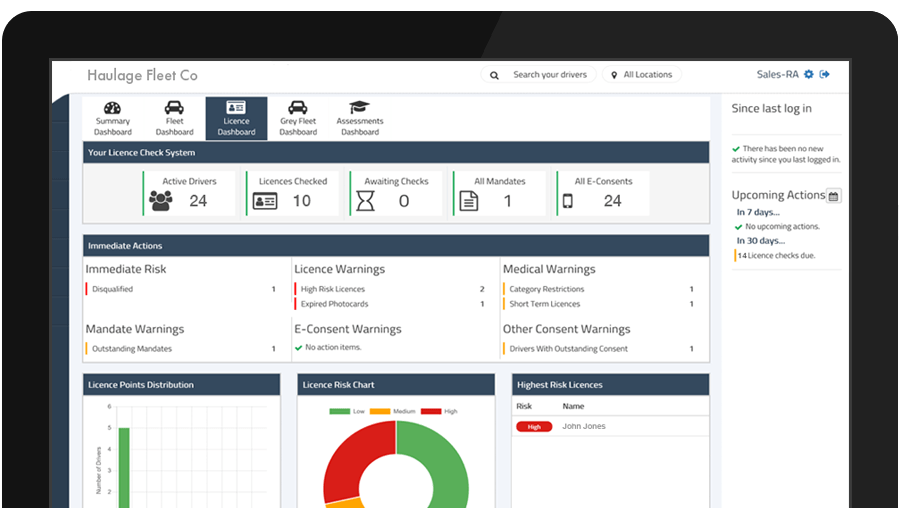This screenshot has height=508, width=900.
Task: Click the All Mandates document icon
Action: click(x=469, y=201)
